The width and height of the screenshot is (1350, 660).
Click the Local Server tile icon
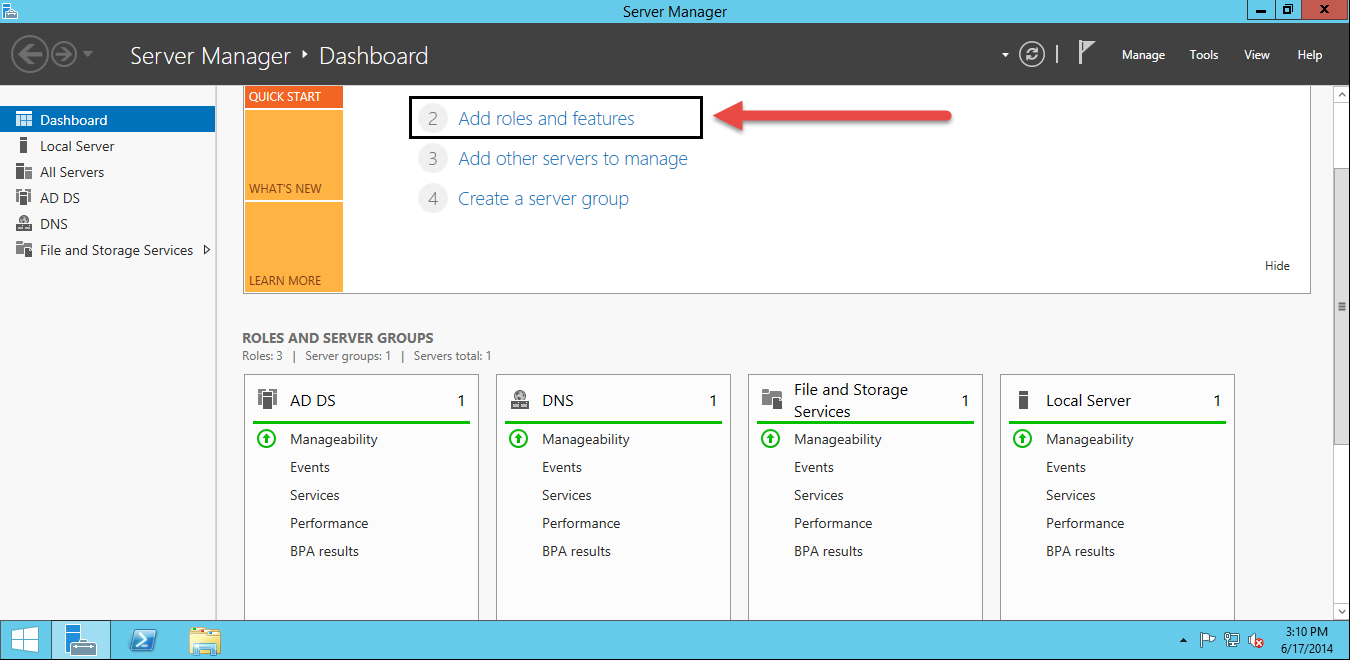coord(1022,400)
